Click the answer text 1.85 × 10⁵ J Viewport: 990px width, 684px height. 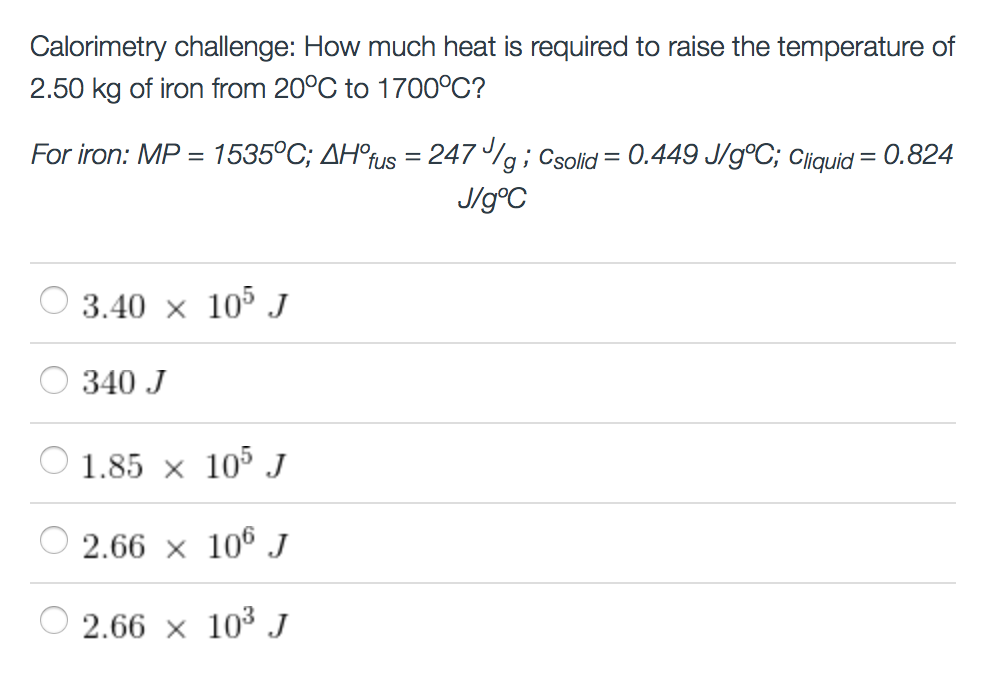click(185, 462)
